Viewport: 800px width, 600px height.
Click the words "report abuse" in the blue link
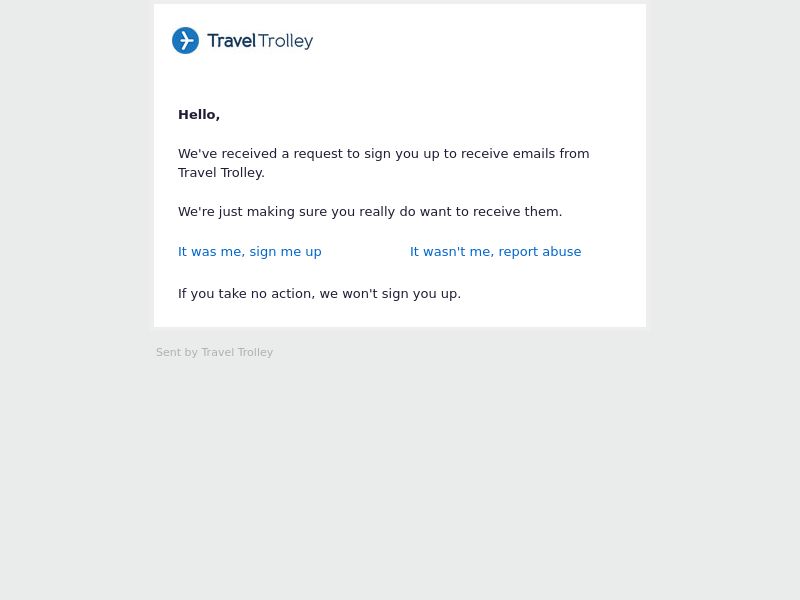(x=540, y=252)
